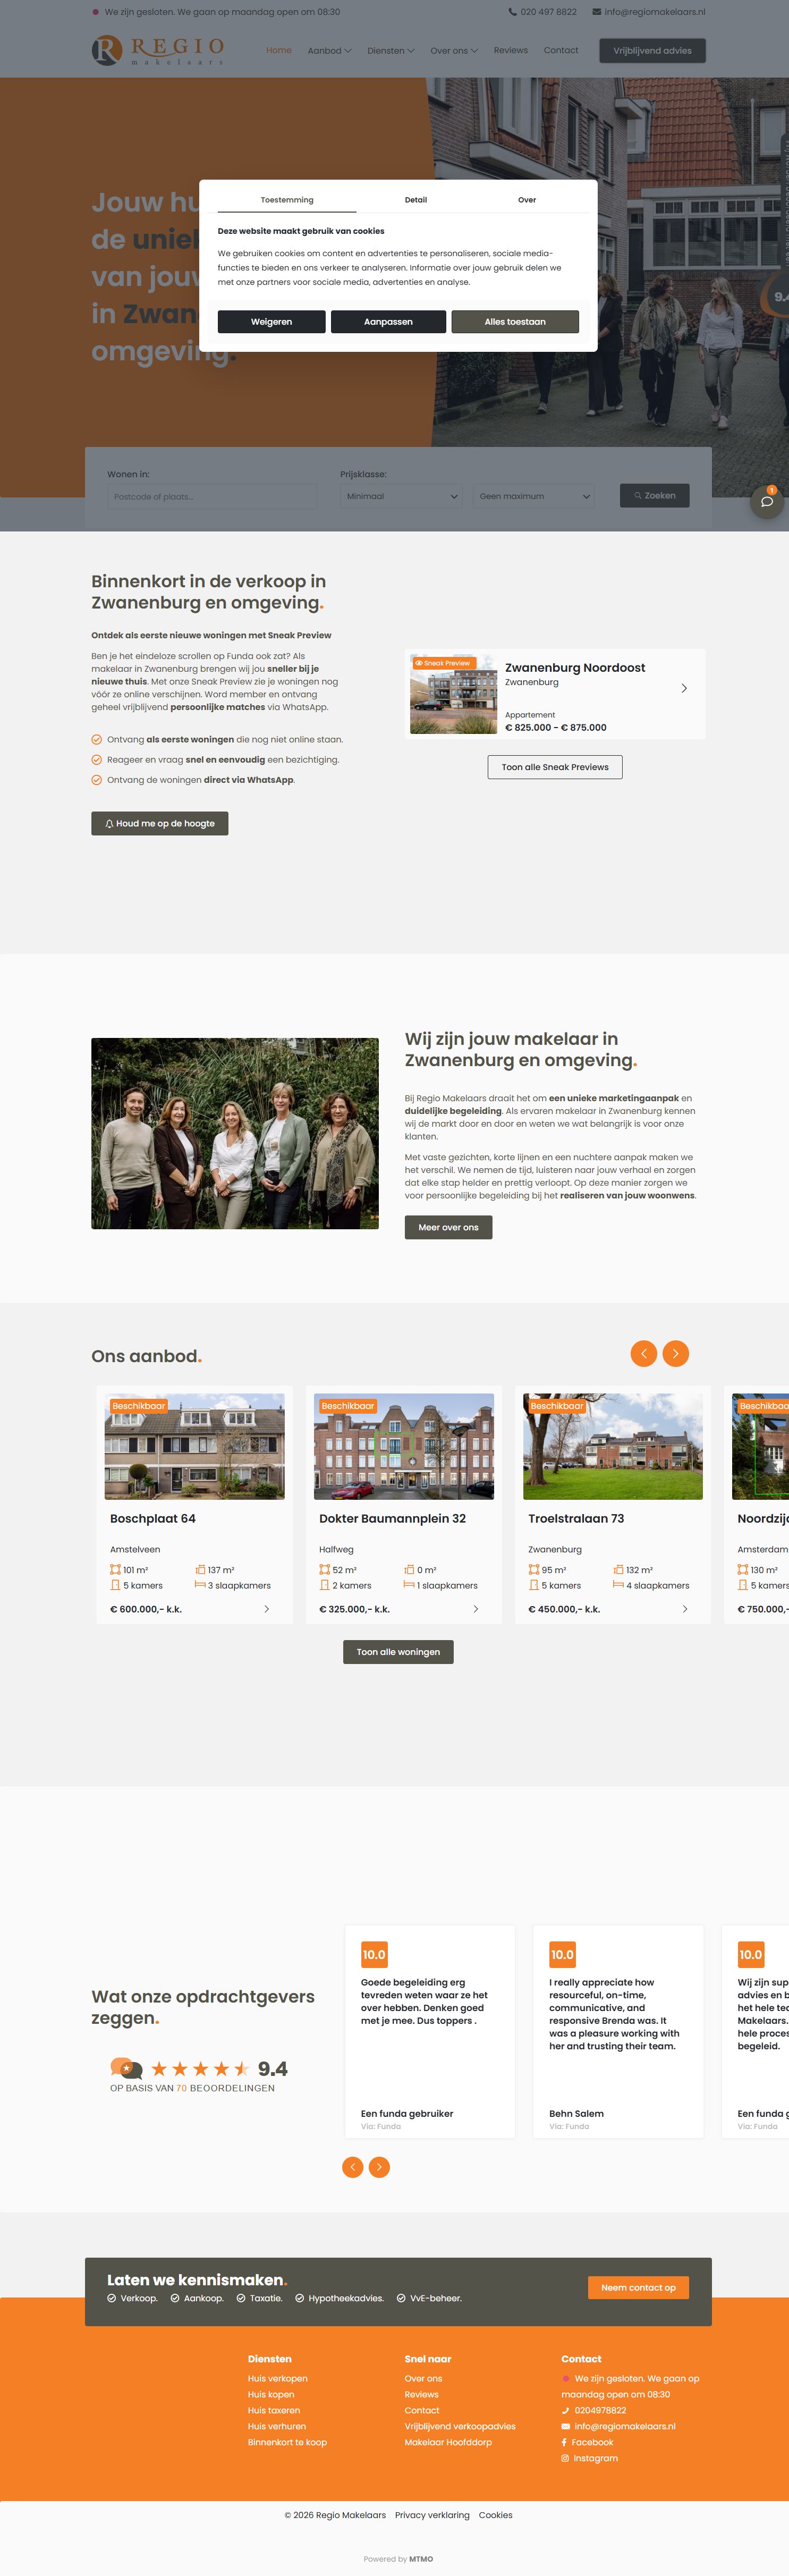Image resolution: width=789 pixels, height=2576 pixels.
Task: Click the 10.0 badge on Behn Salem review
Action: 563,1954
